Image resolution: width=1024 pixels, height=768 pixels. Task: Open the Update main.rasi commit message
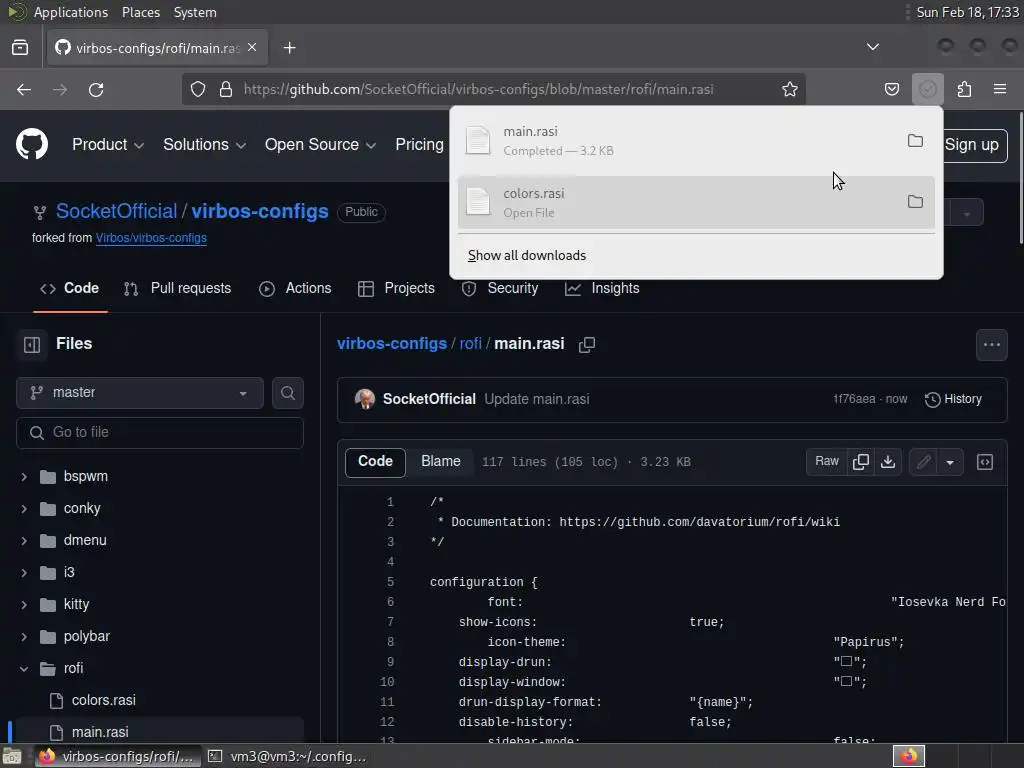coord(537,399)
